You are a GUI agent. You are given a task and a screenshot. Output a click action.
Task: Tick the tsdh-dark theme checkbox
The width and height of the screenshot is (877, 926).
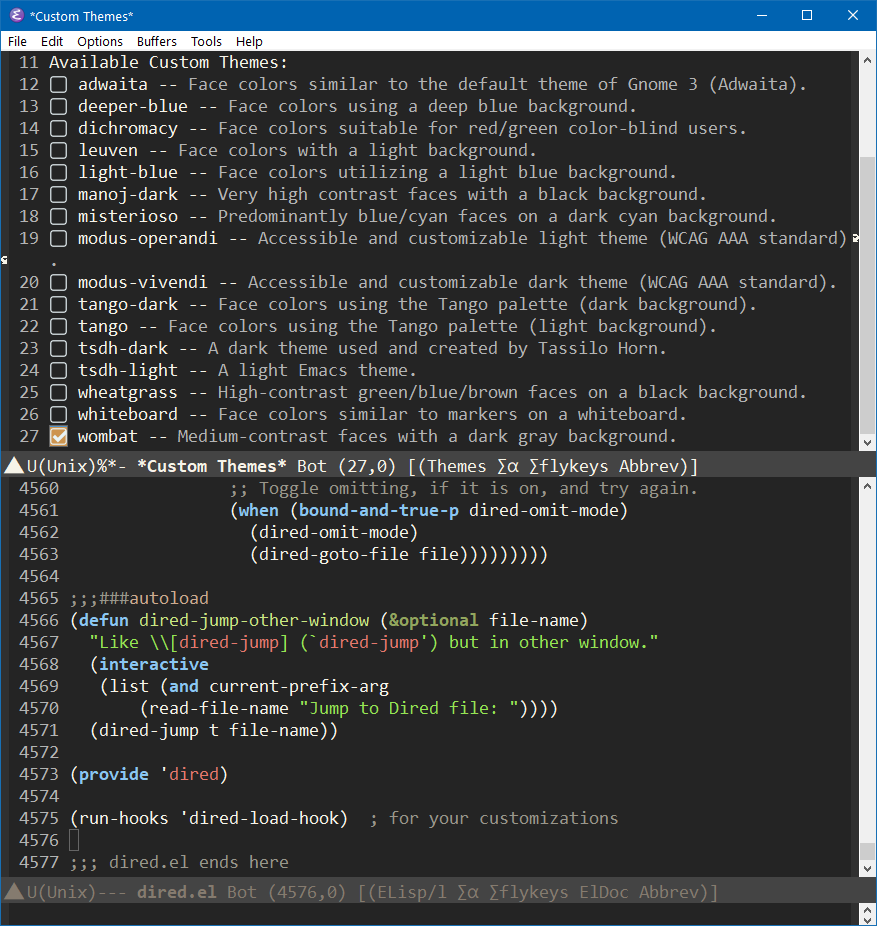pyautogui.click(x=58, y=348)
